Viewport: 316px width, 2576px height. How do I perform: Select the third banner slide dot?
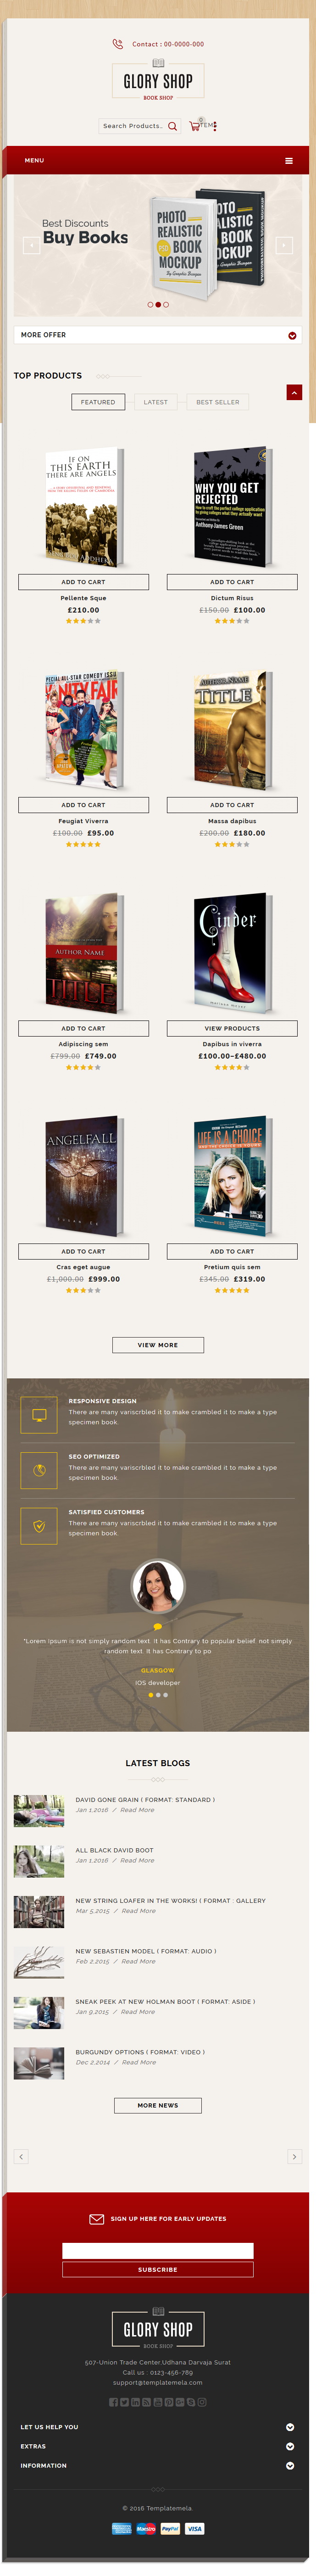point(166,304)
